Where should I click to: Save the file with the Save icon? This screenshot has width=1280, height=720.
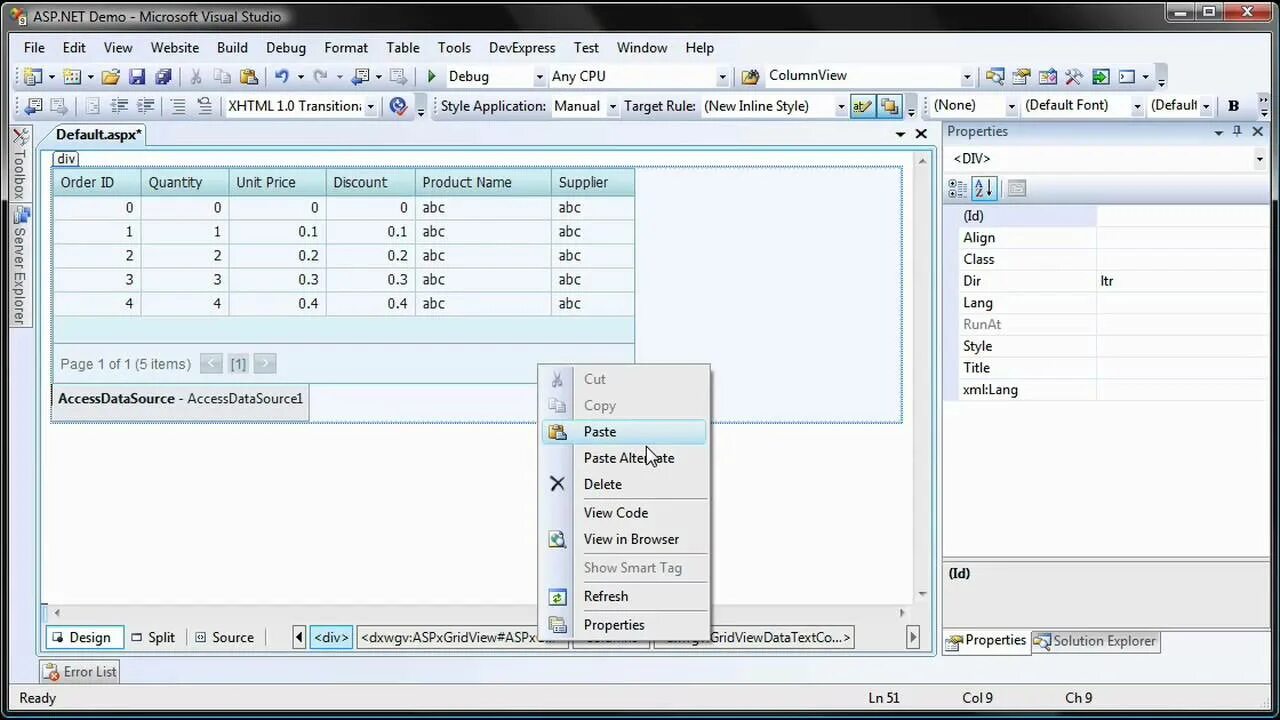coord(137,76)
